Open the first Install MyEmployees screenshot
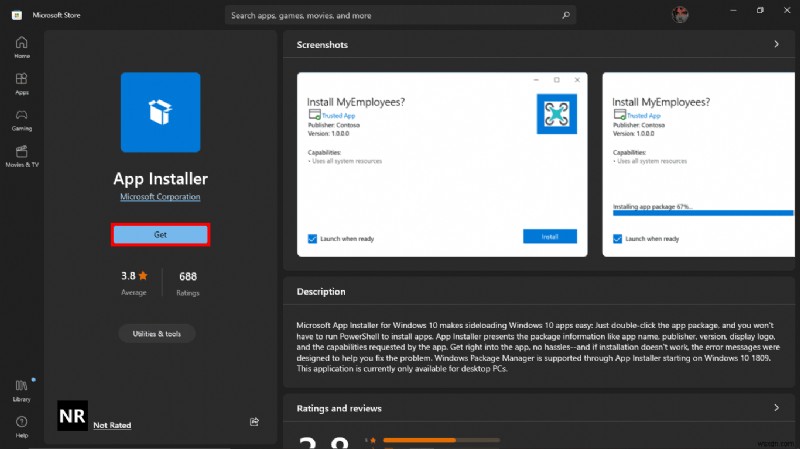The width and height of the screenshot is (800, 449). pos(442,164)
